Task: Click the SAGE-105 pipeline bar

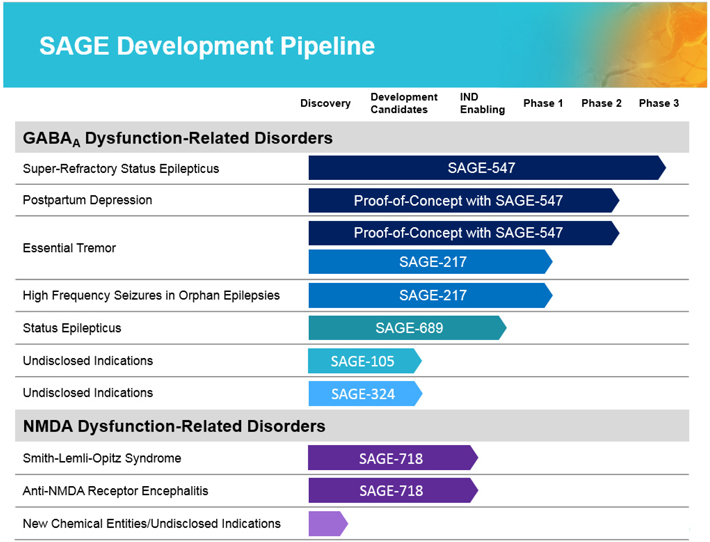Action: (x=364, y=361)
